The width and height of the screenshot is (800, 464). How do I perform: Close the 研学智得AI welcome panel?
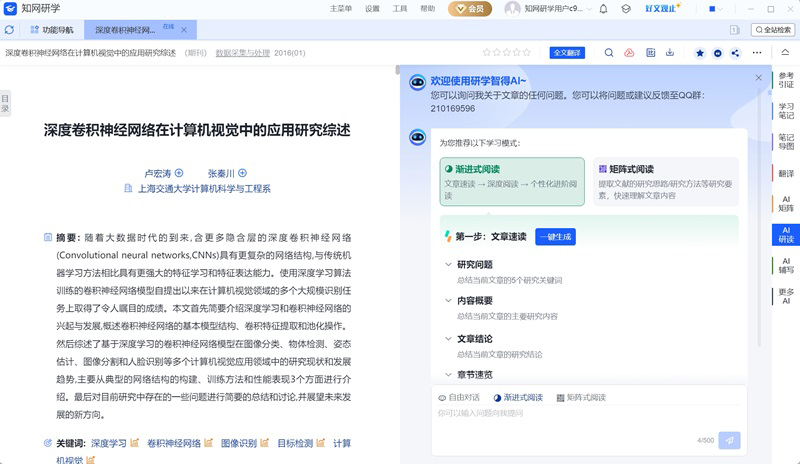pyautogui.click(x=759, y=78)
